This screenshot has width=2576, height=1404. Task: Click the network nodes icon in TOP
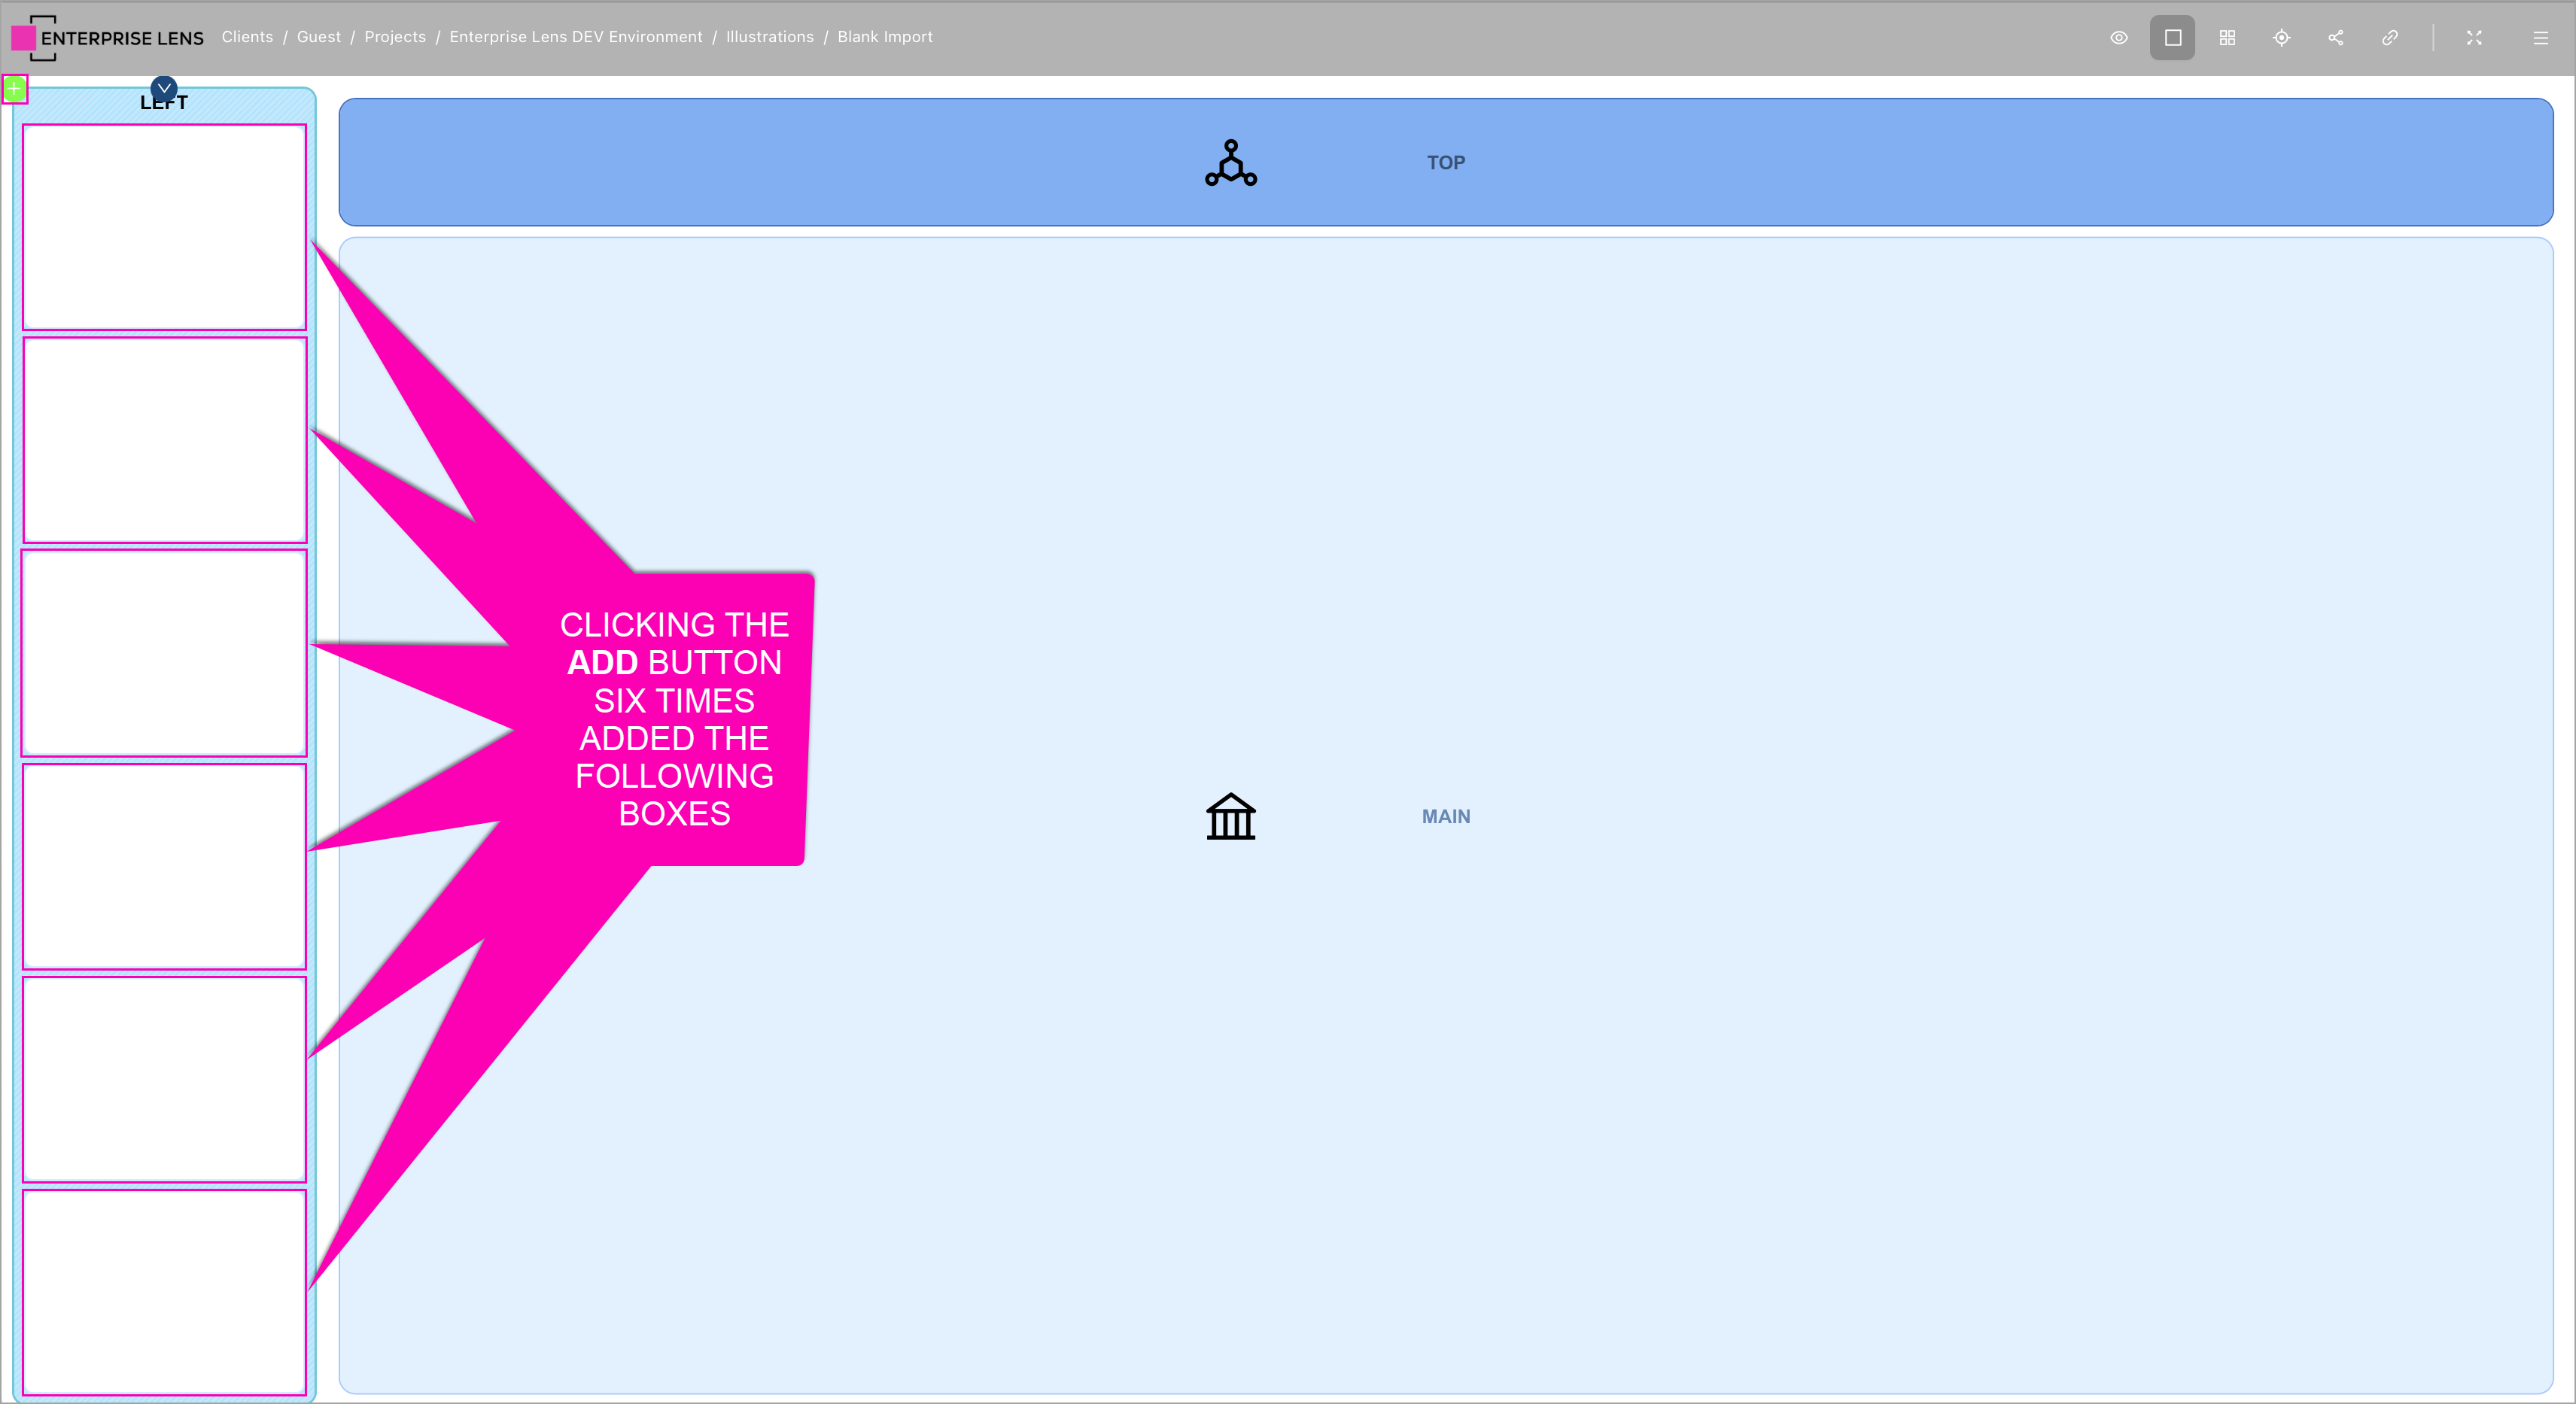pos(1230,163)
